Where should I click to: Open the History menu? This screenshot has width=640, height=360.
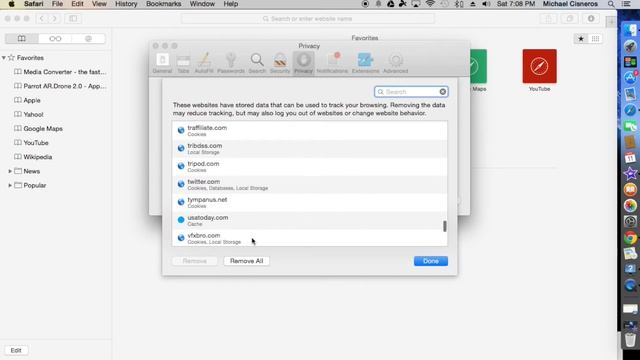point(126,4)
